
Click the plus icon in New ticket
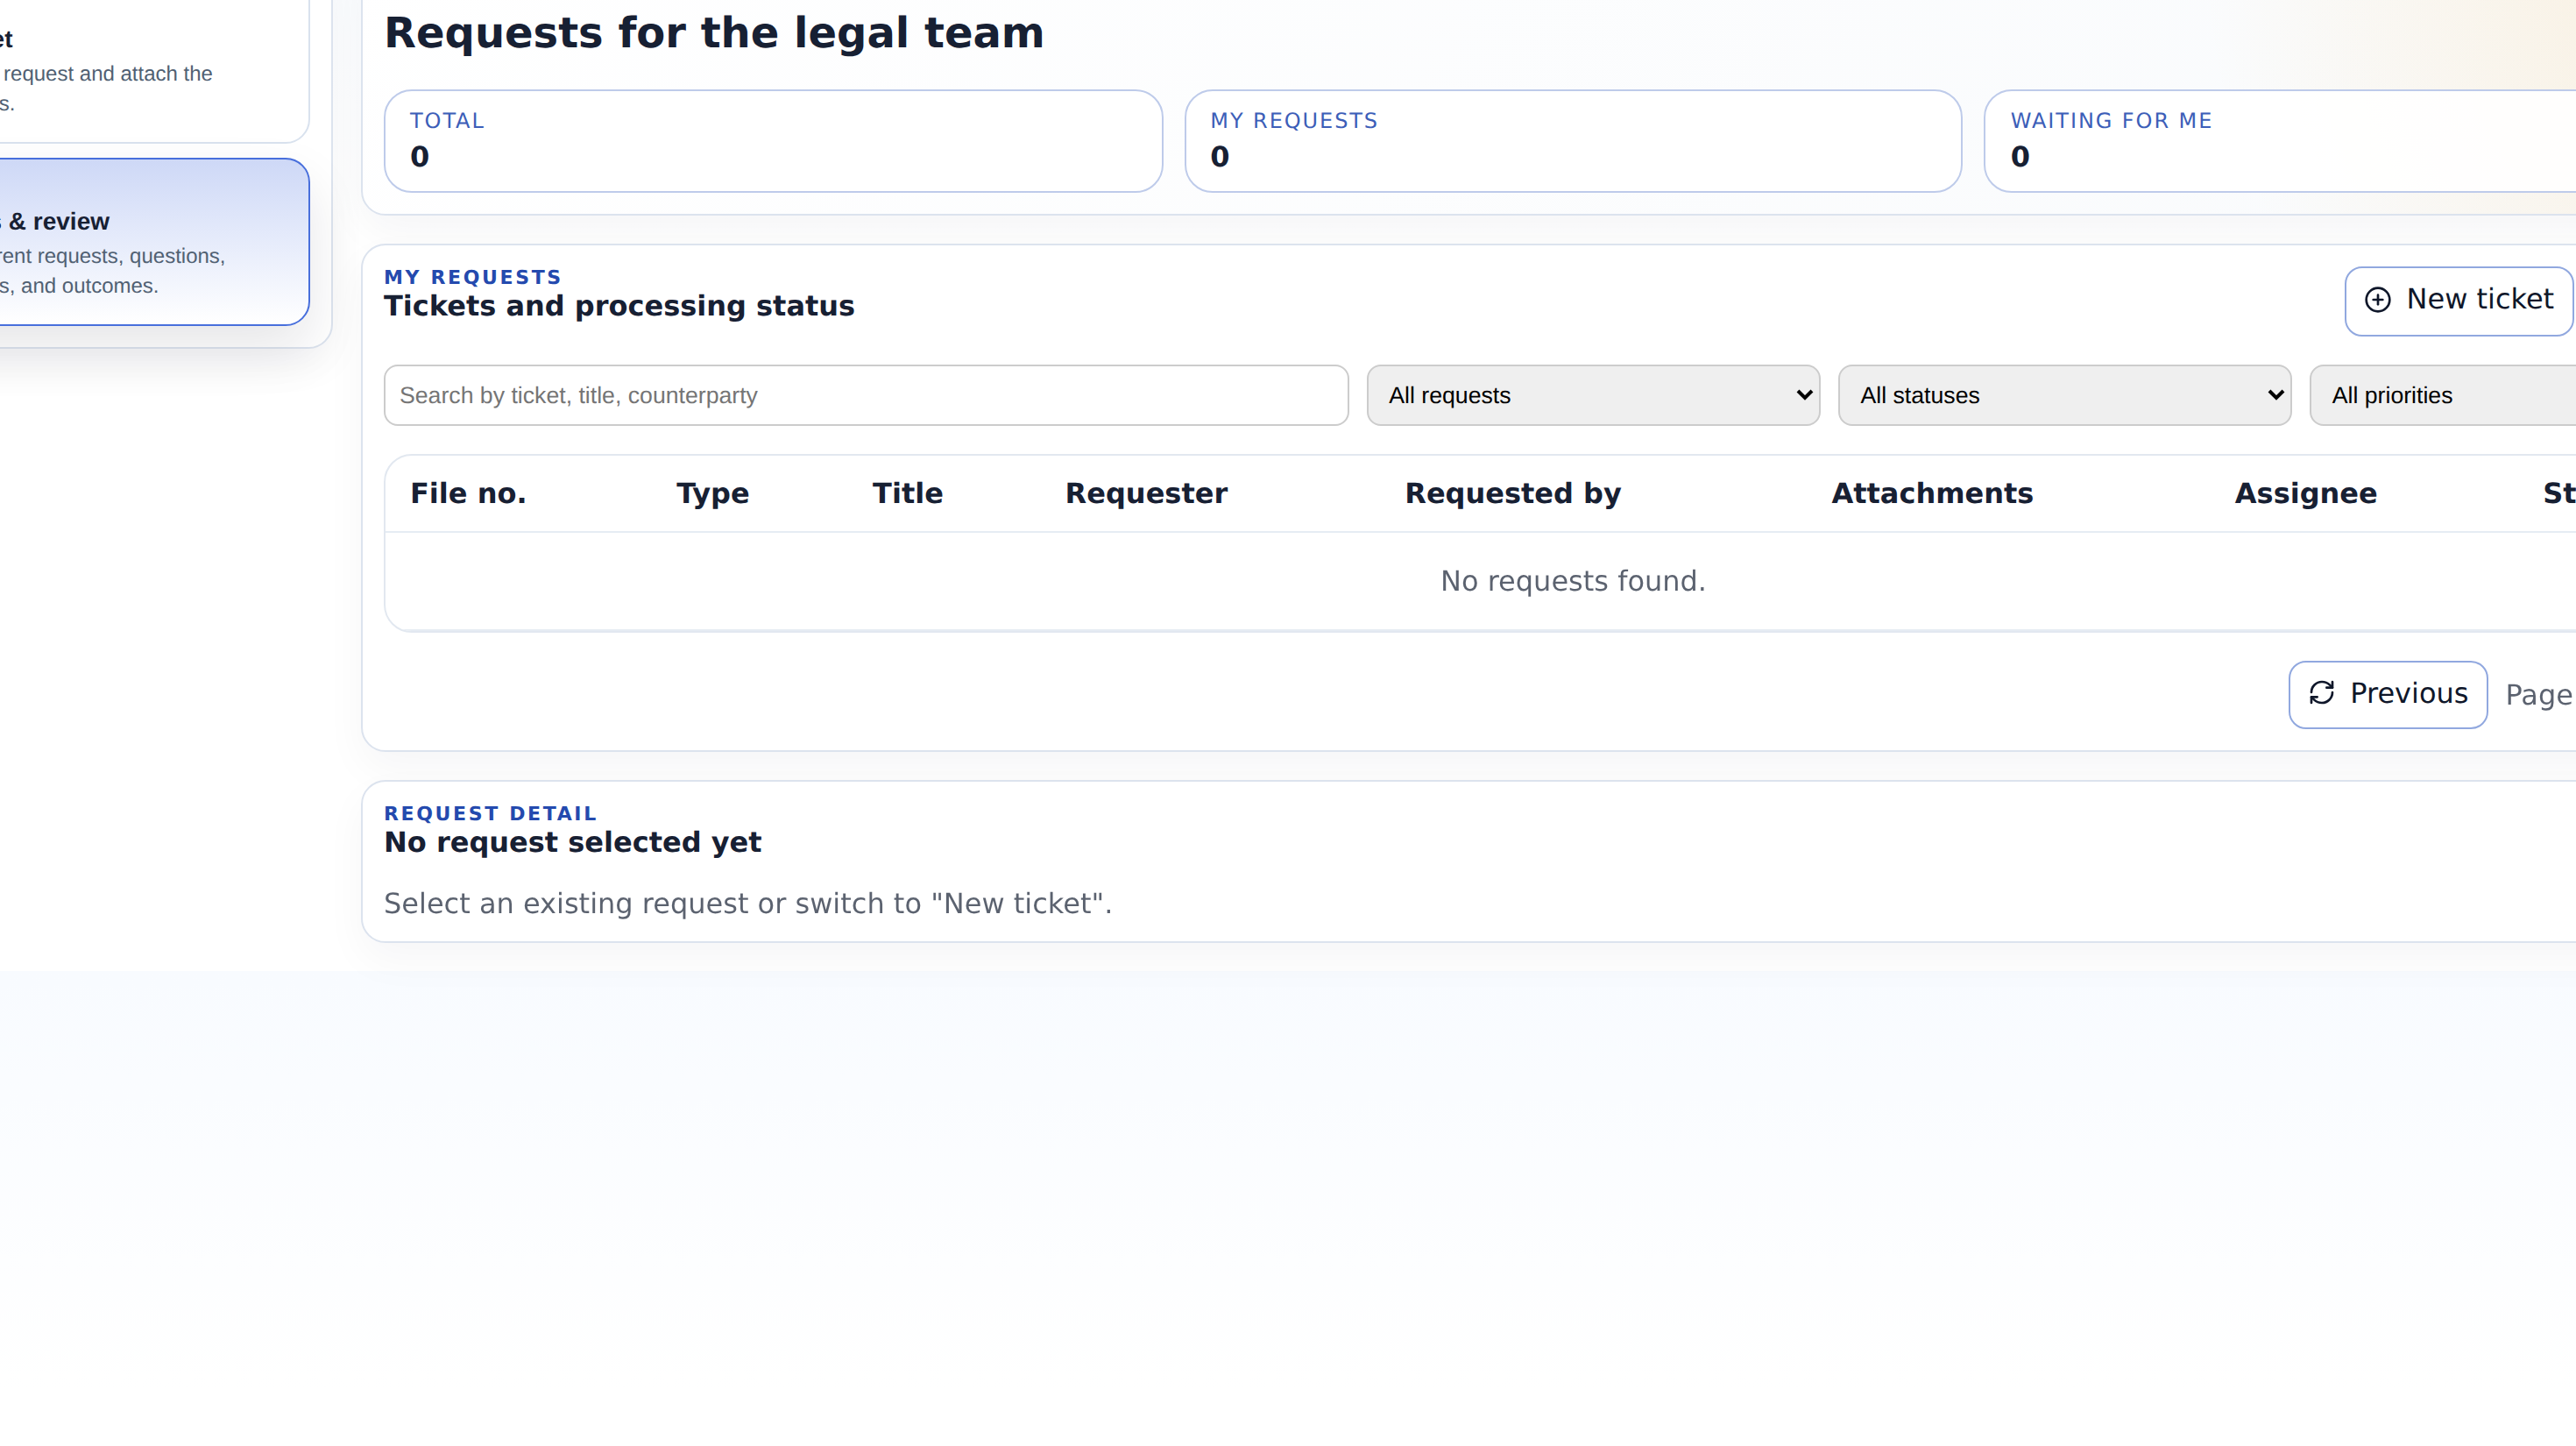coord(2377,300)
